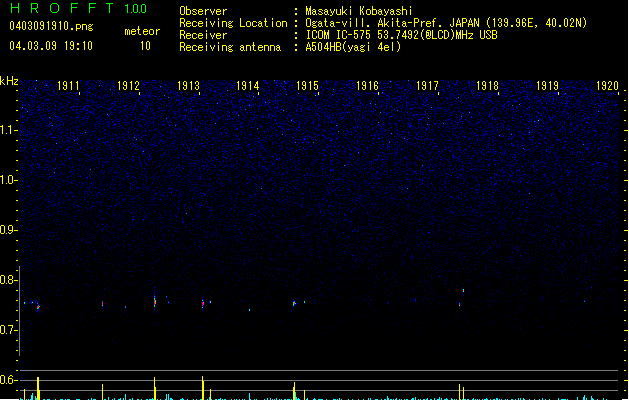Click the kHz axis unit label

click(x=9, y=81)
